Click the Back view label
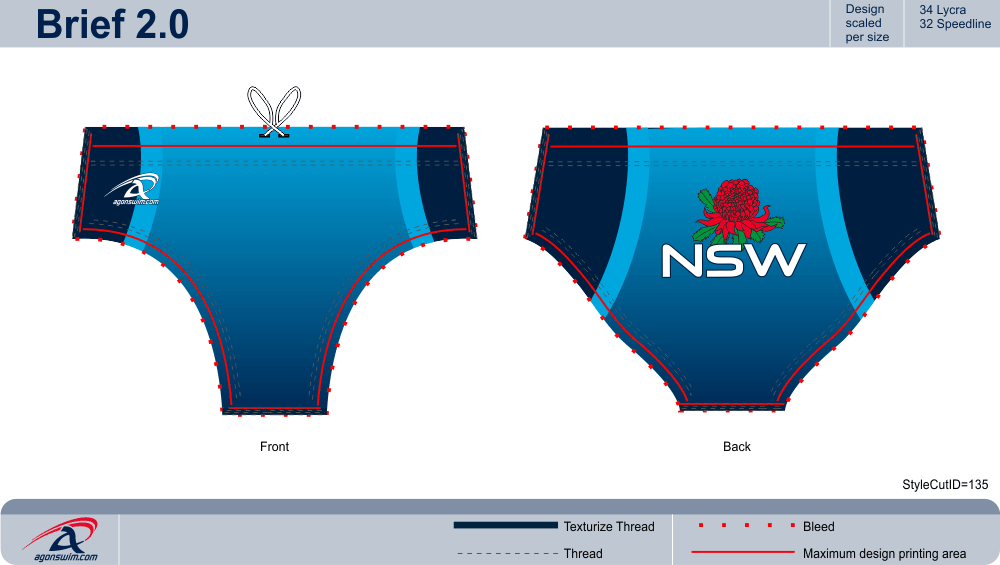Screen dimensions: 1000x565 [x=737, y=446]
